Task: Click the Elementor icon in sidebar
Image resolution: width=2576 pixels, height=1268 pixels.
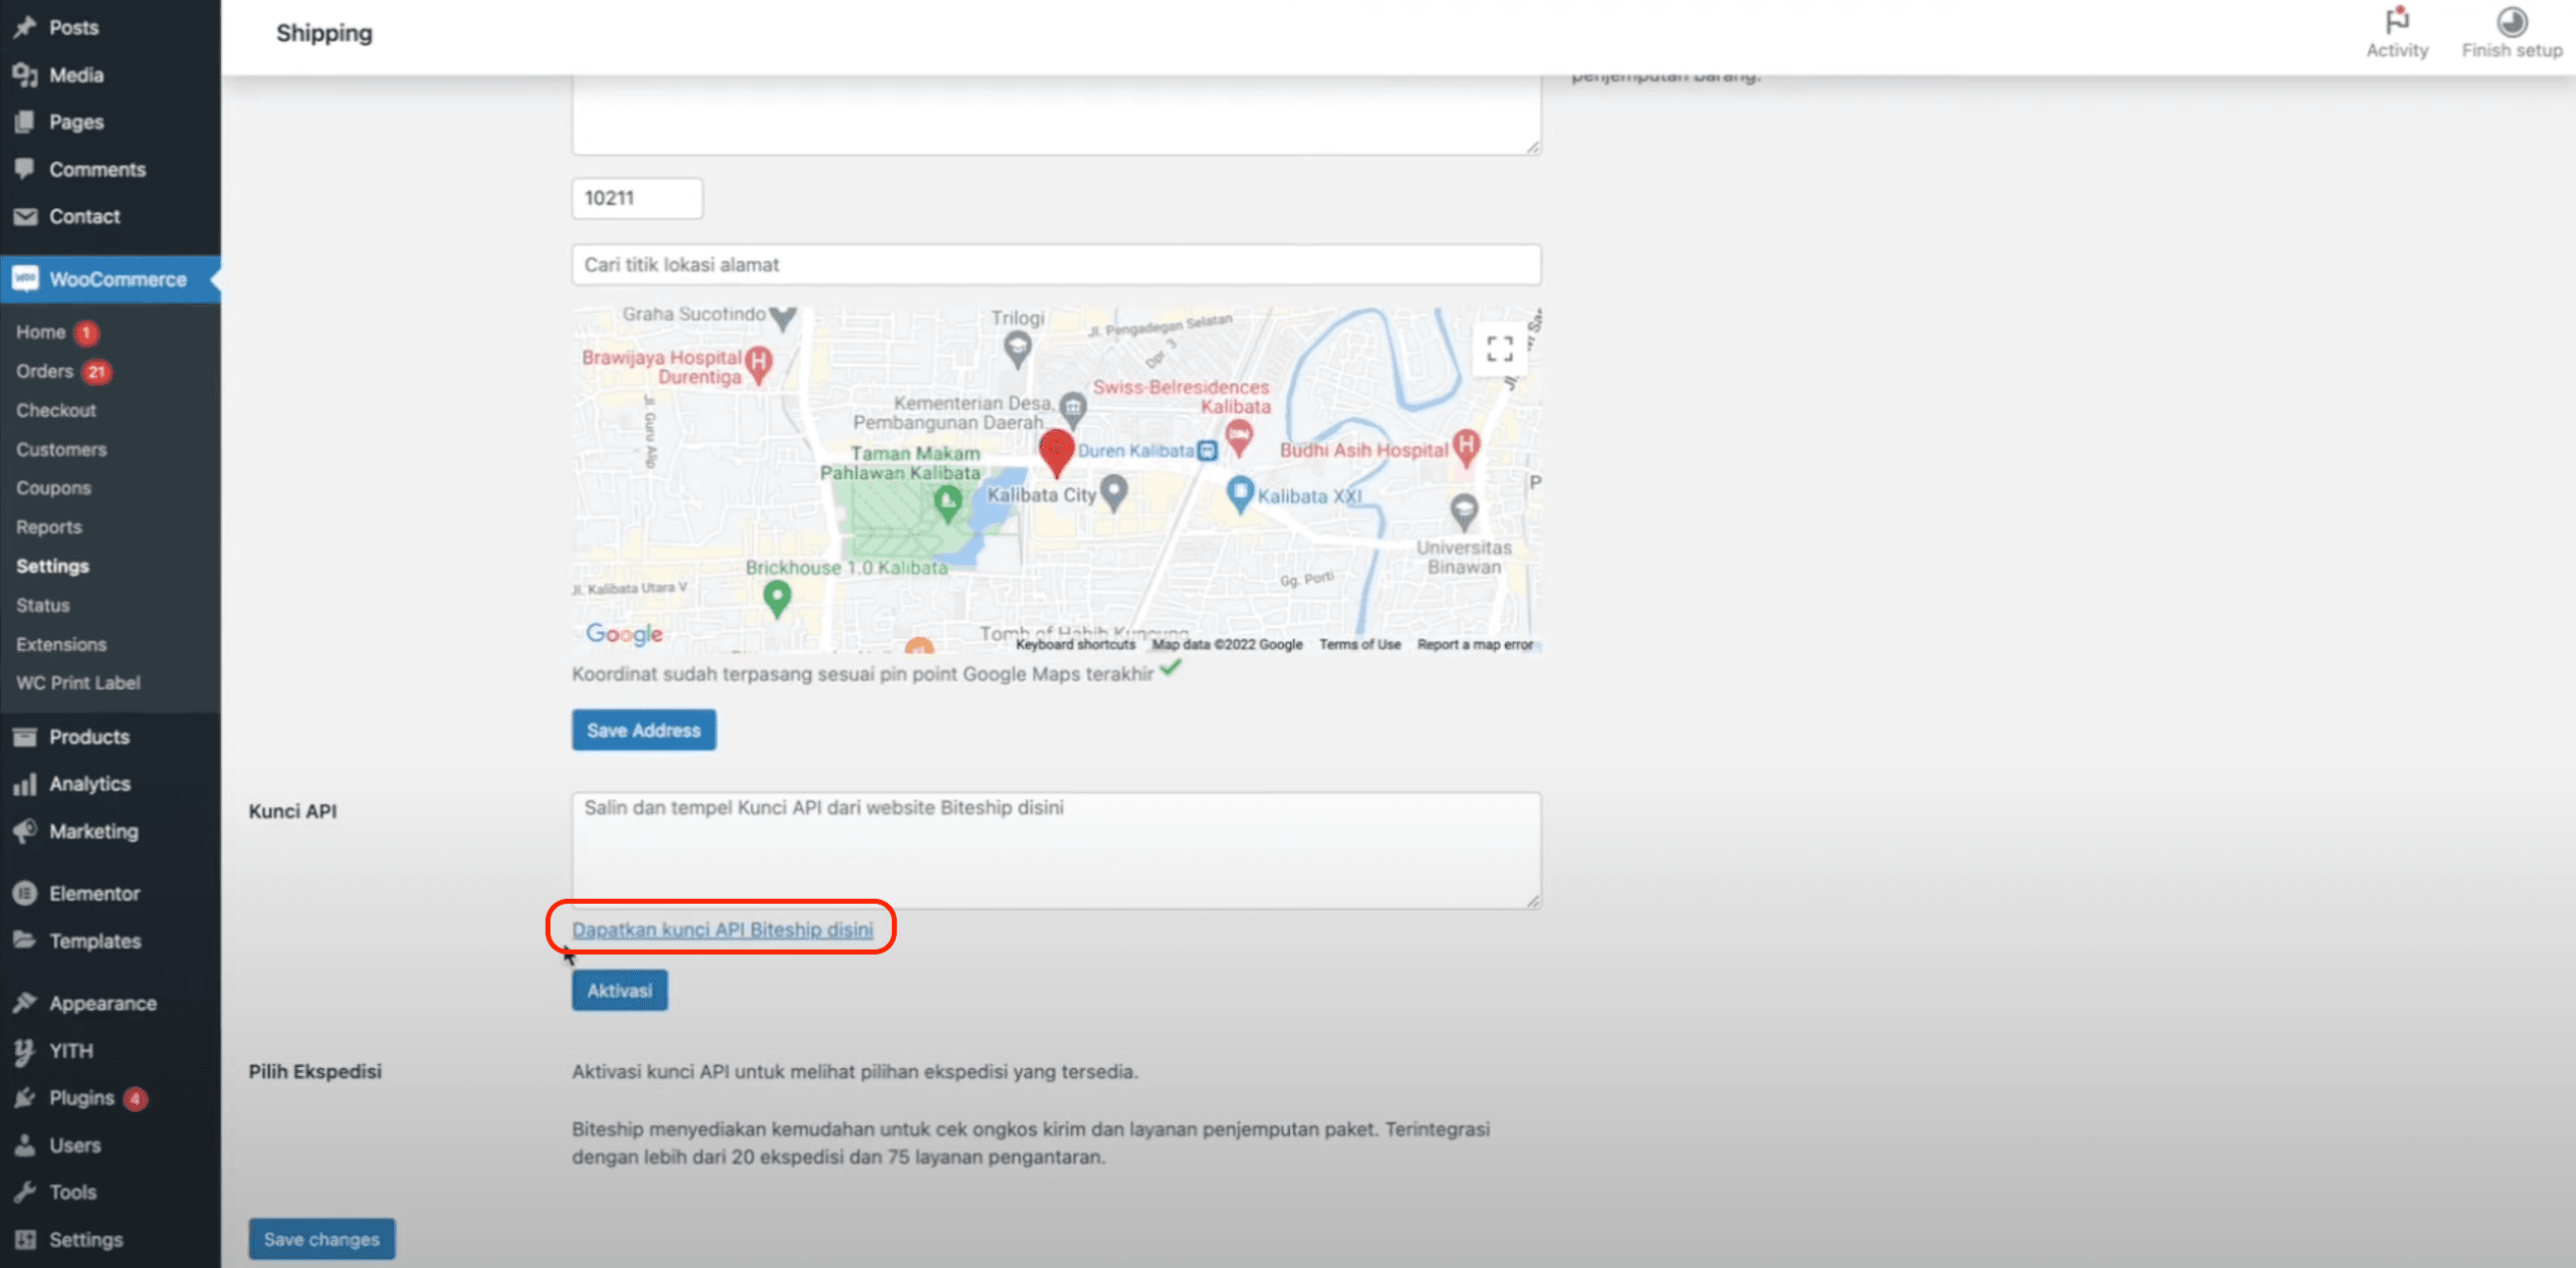Action: click(x=25, y=893)
